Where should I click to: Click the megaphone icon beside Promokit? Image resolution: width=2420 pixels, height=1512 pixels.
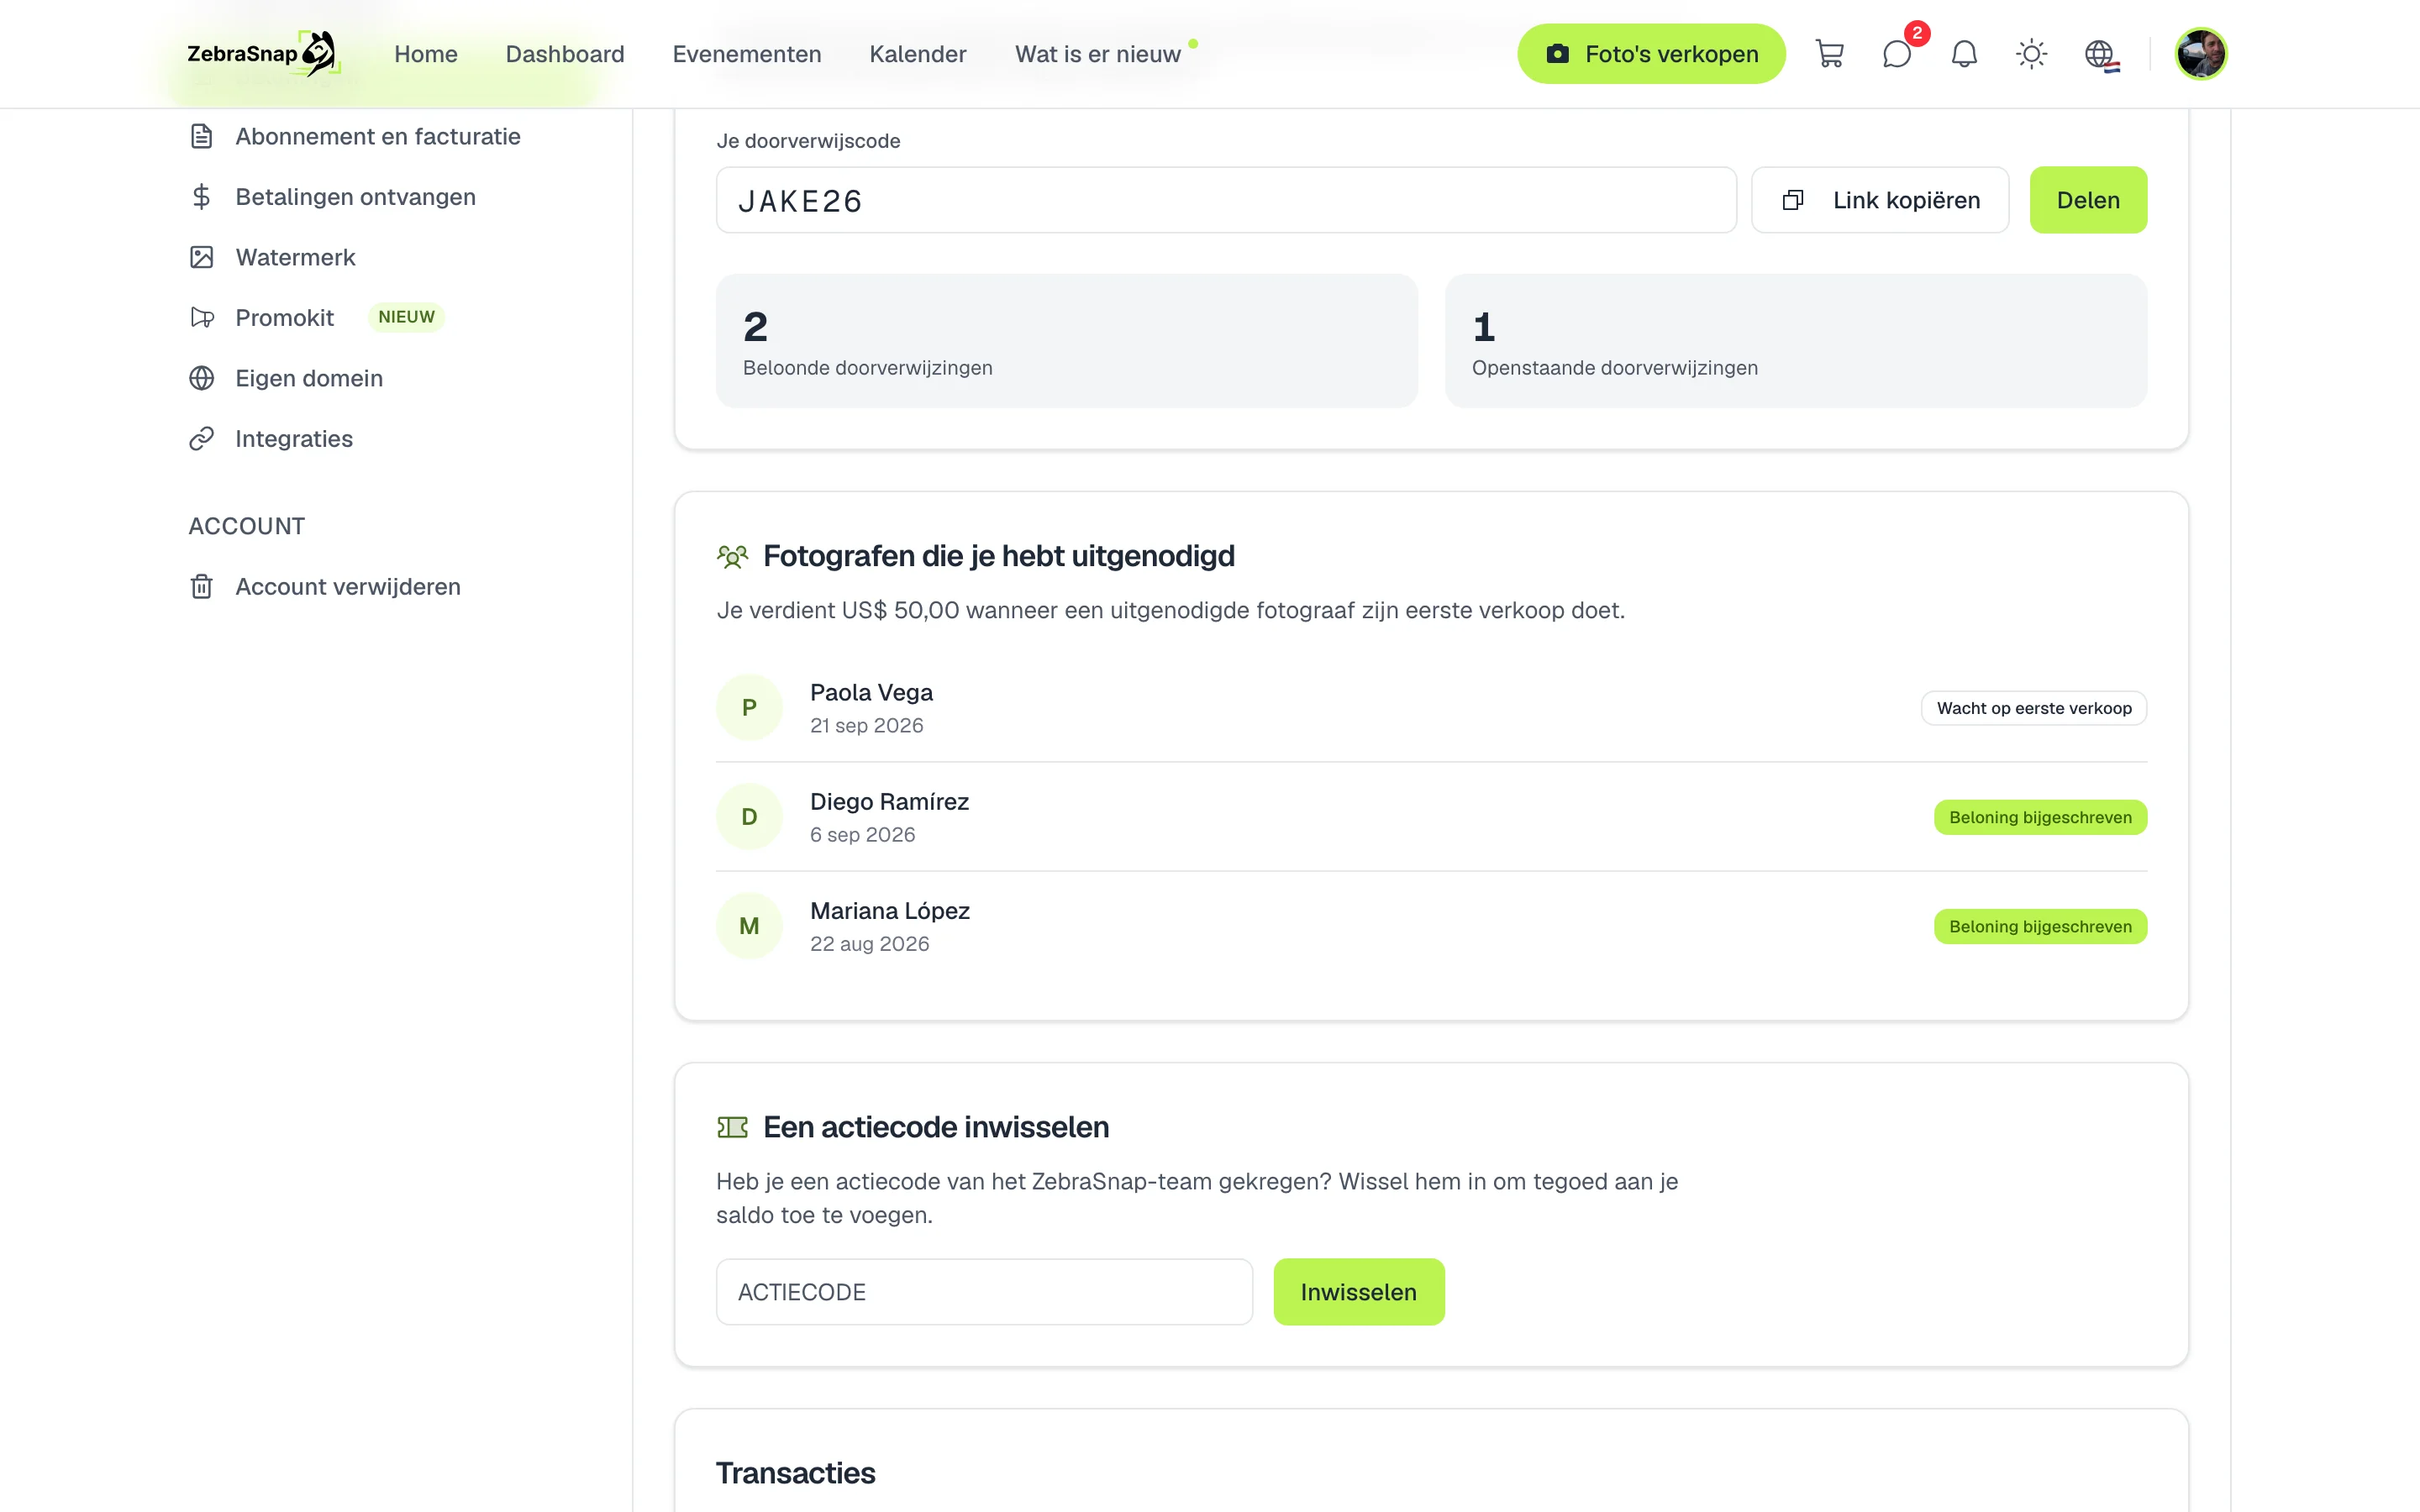(x=202, y=318)
